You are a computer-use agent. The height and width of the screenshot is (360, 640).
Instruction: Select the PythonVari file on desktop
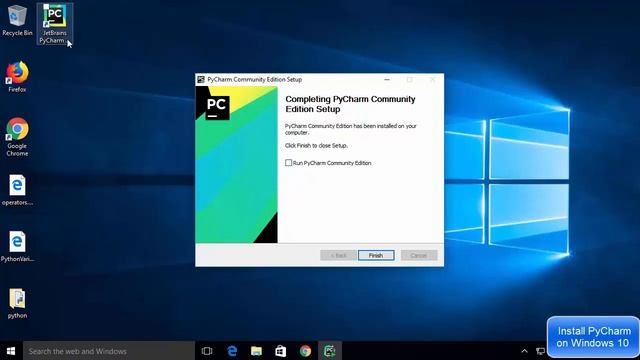[17, 246]
